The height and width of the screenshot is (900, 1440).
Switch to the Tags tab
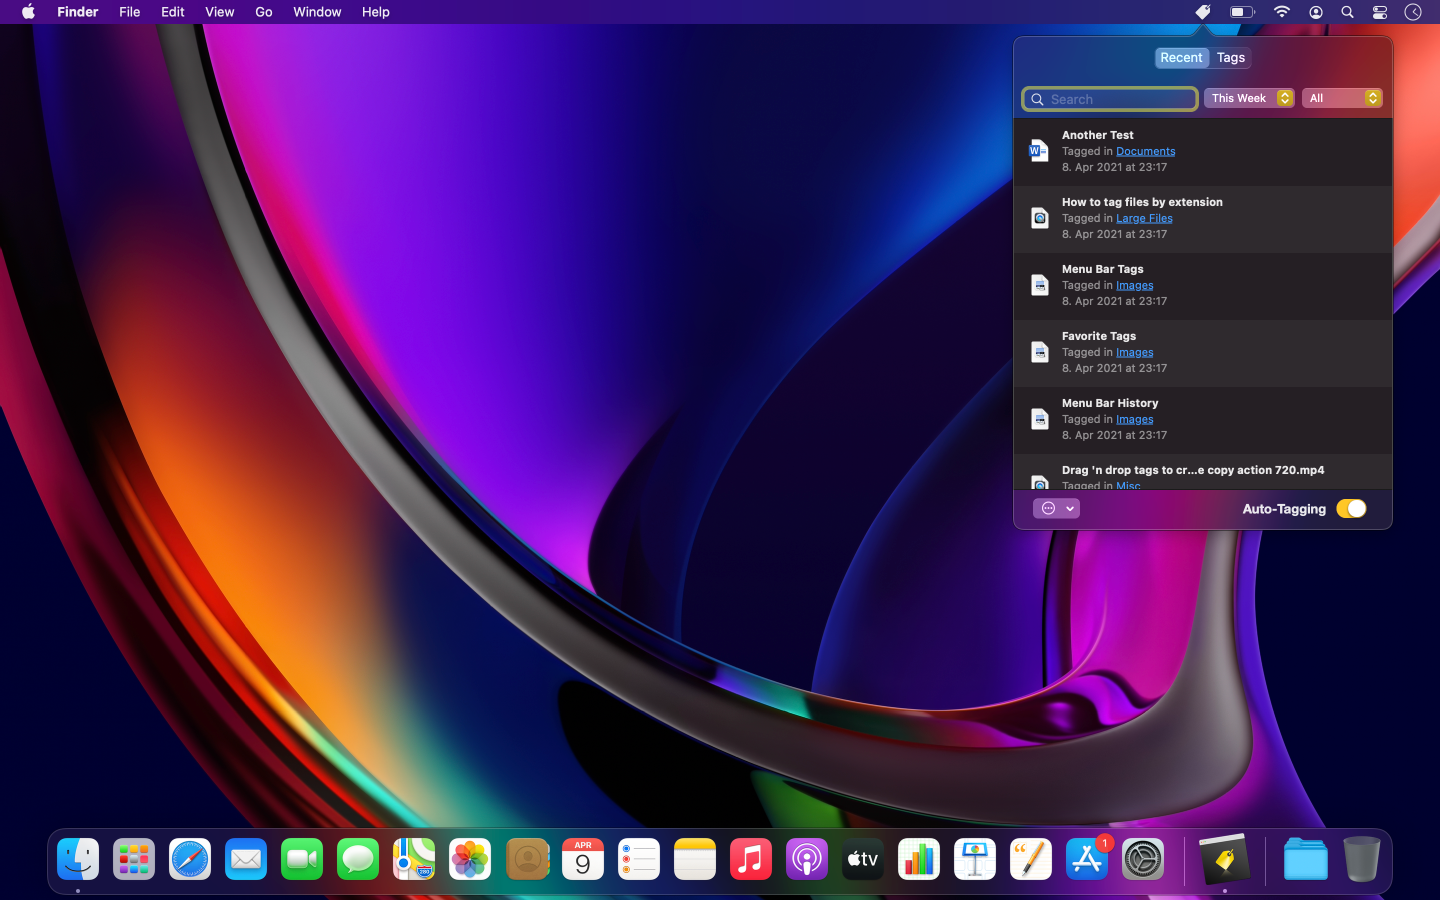coord(1231,58)
